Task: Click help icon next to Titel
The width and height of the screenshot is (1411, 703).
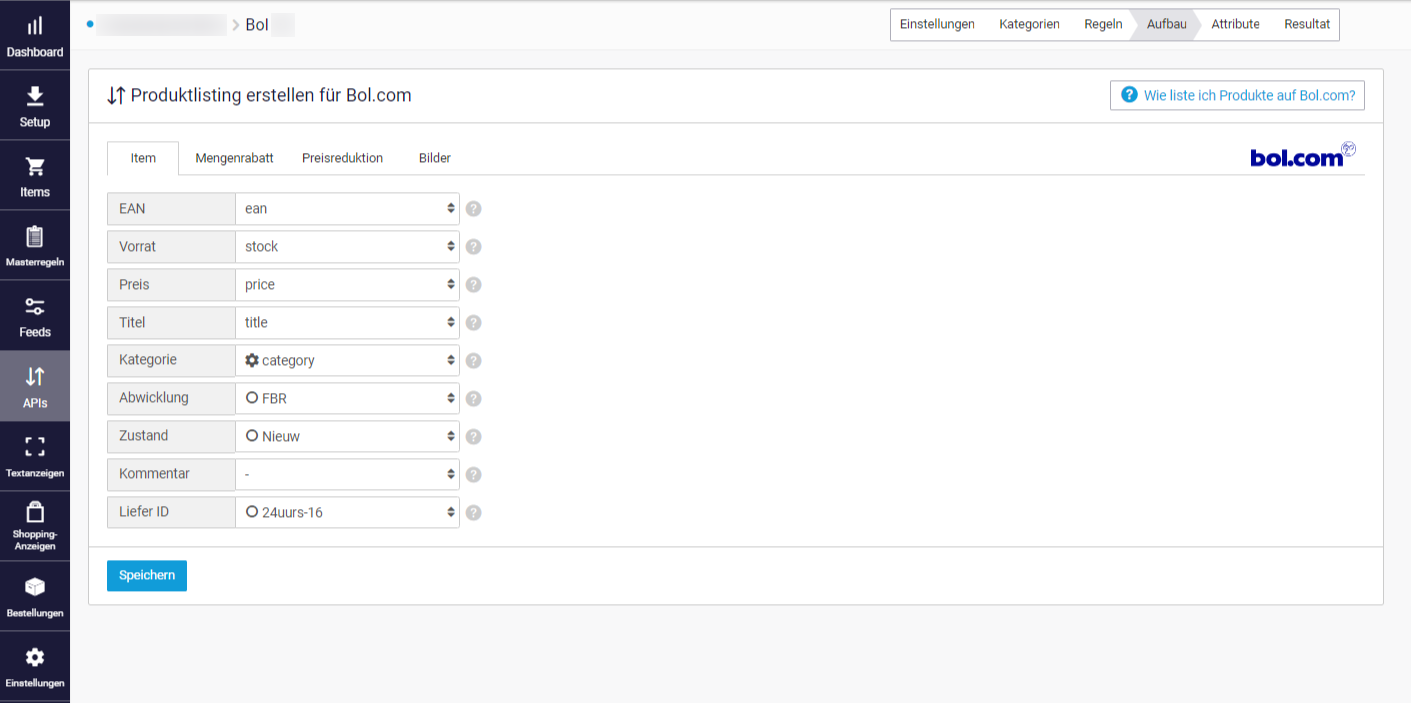Action: [x=474, y=323]
